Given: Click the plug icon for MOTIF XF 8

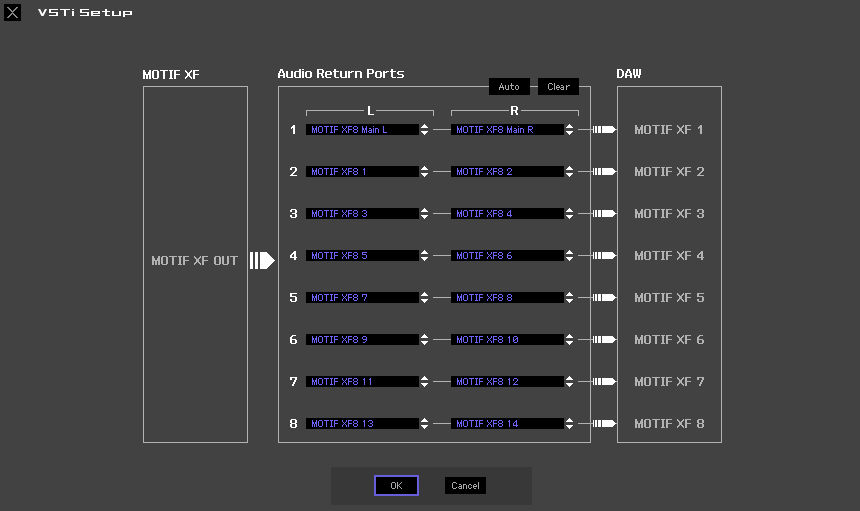Looking at the screenshot, I should coord(603,424).
